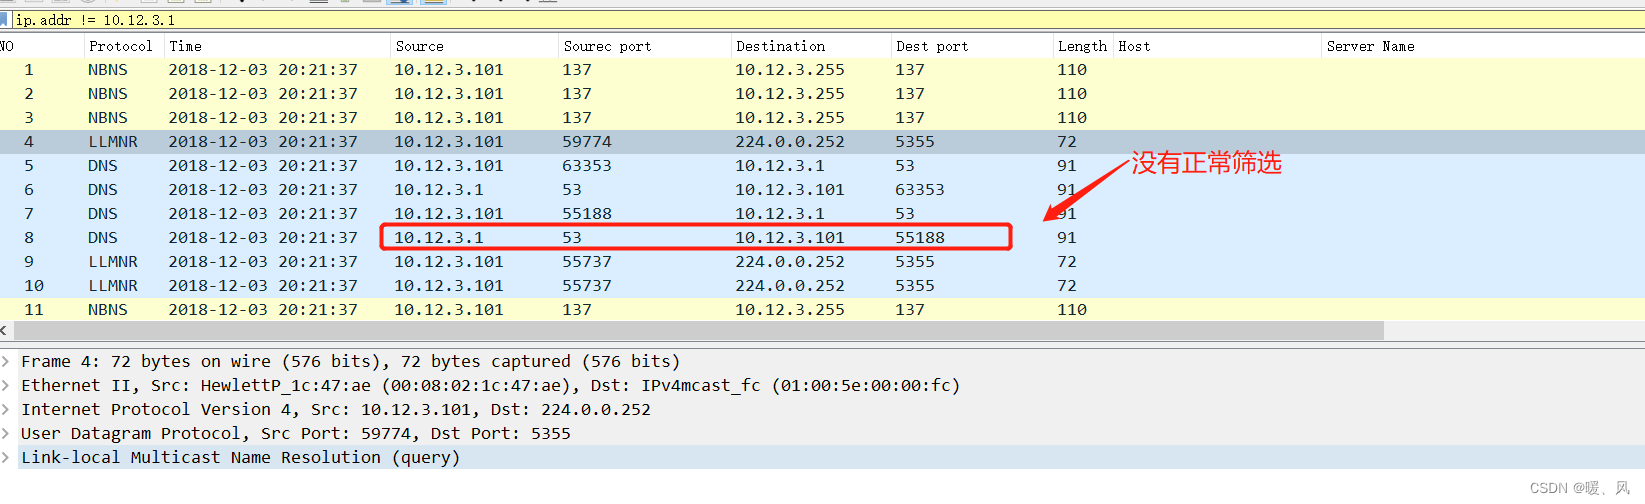This screenshot has height=504, width=1645.
Task: Select packet number 11 NBNS row
Action: pos(822,310)
